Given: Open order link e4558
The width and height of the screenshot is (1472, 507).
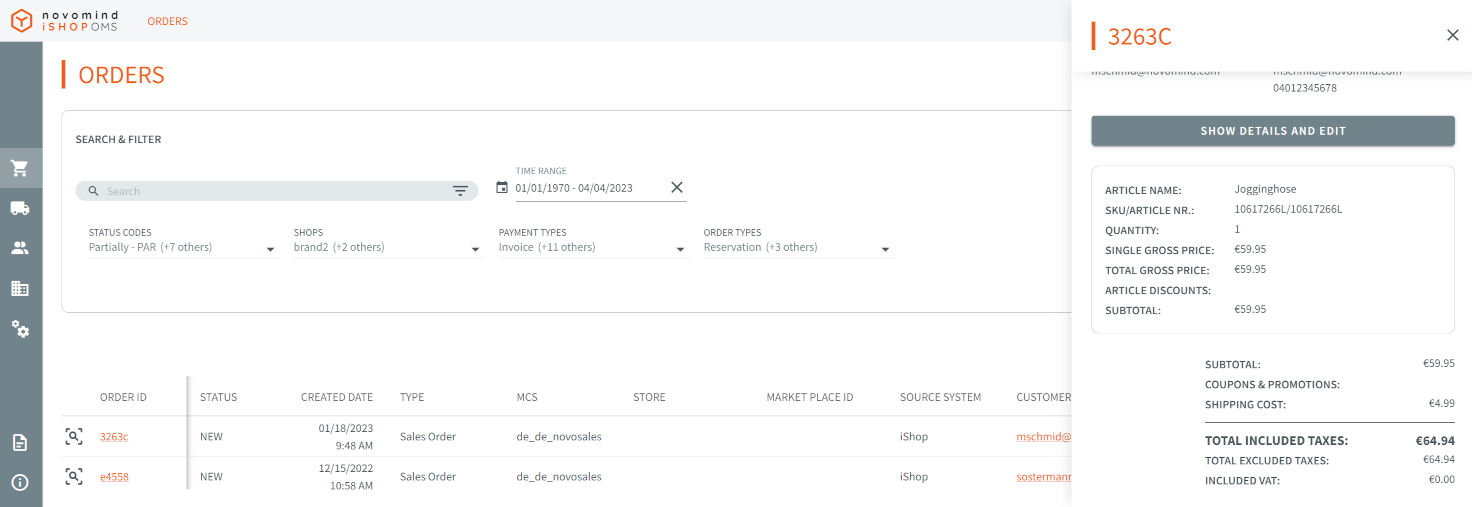Looking at the screenshot, I should tap(114, 477).
